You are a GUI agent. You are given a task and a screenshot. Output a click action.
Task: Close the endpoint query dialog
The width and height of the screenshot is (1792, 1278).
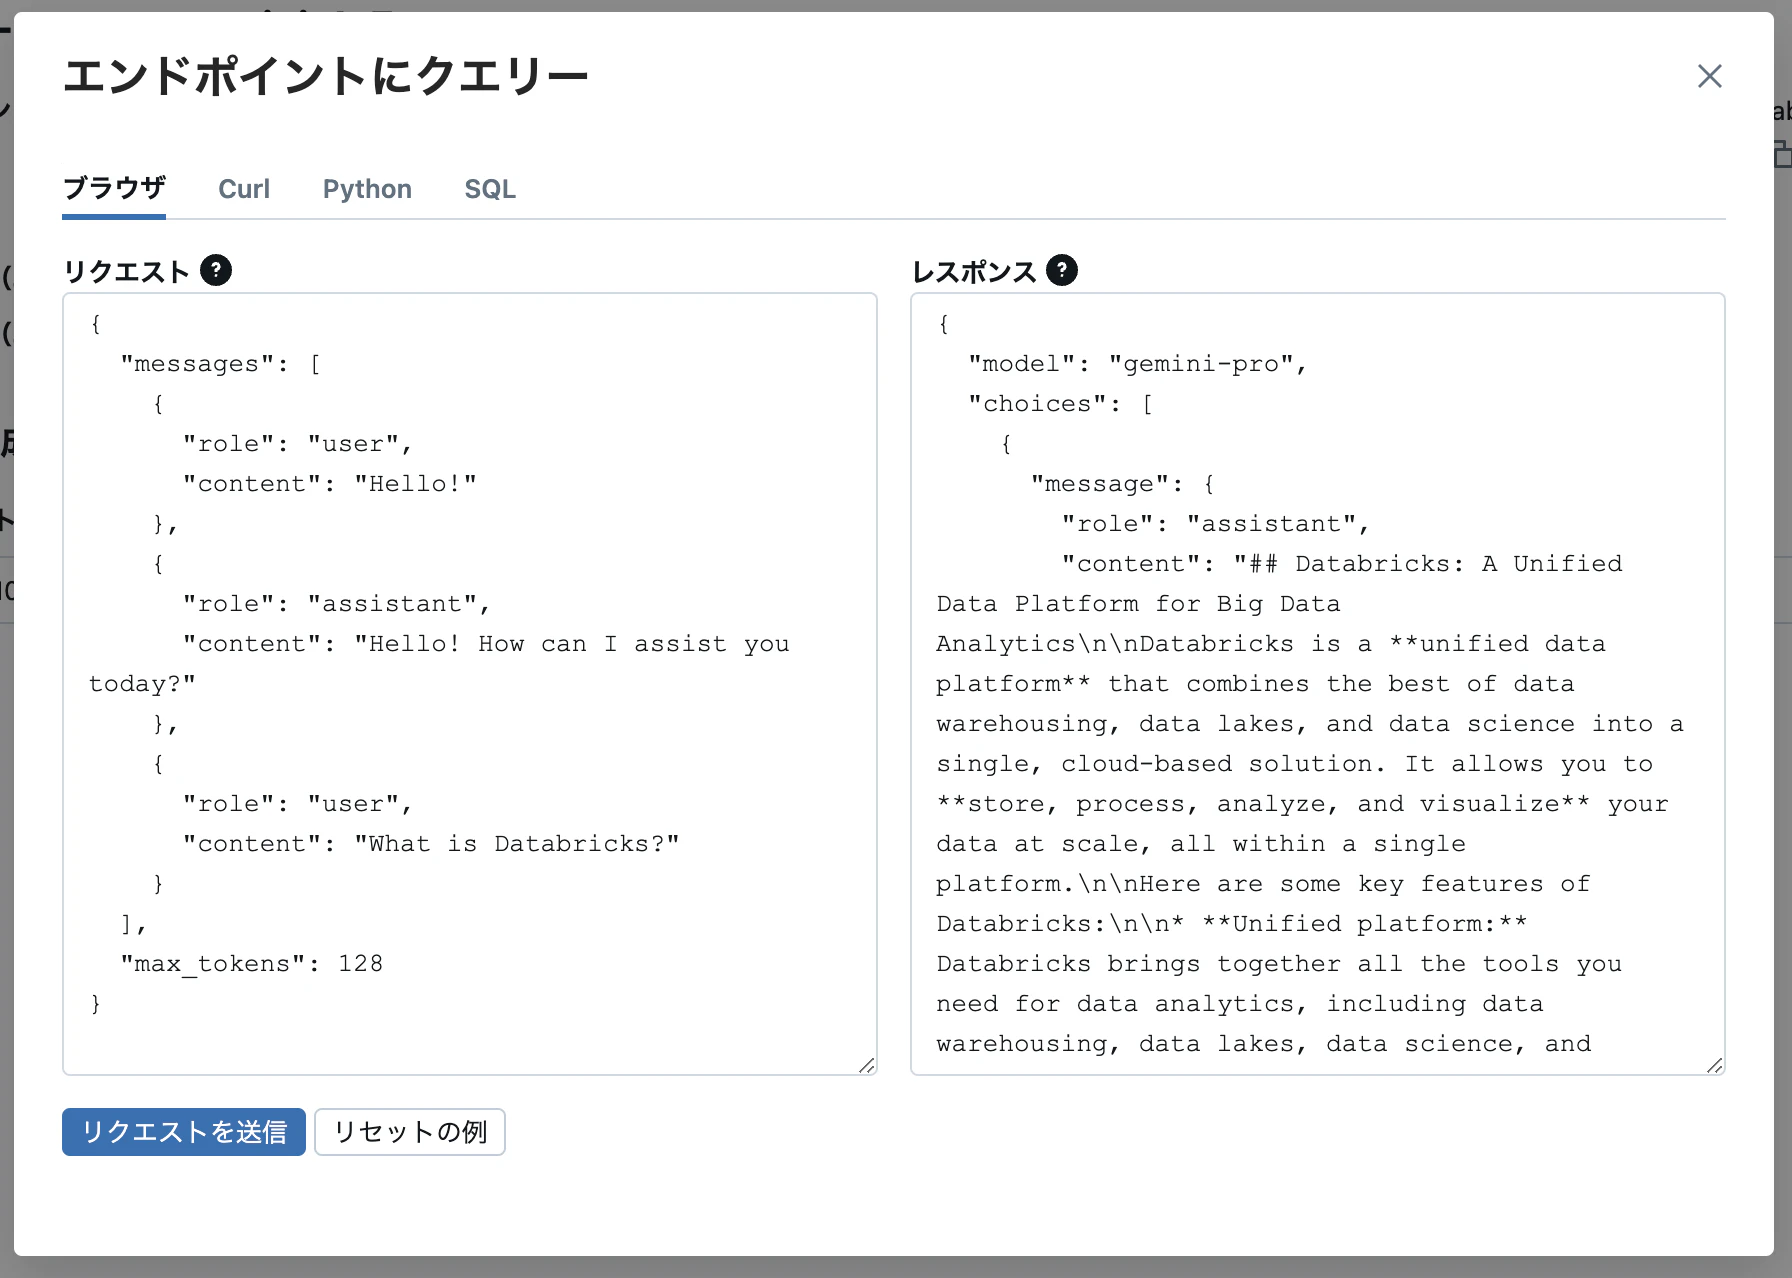pyautogui.click(x=1709, y=76)
